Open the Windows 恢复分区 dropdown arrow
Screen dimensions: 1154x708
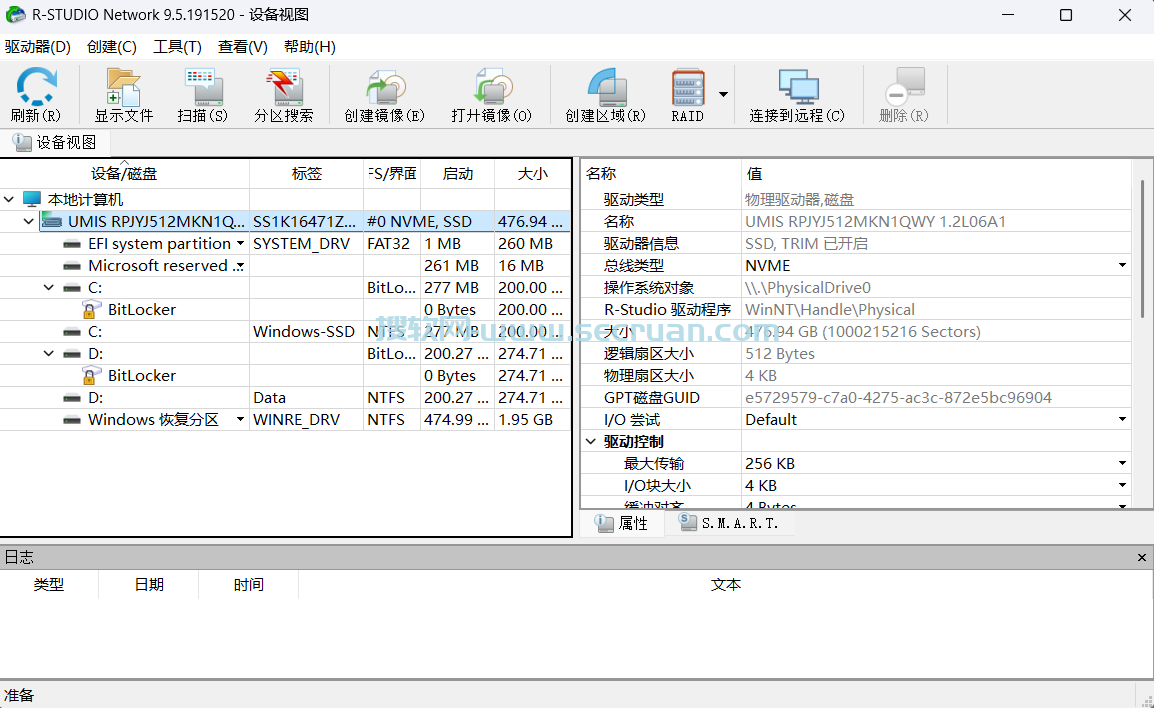tap(240, 420)
